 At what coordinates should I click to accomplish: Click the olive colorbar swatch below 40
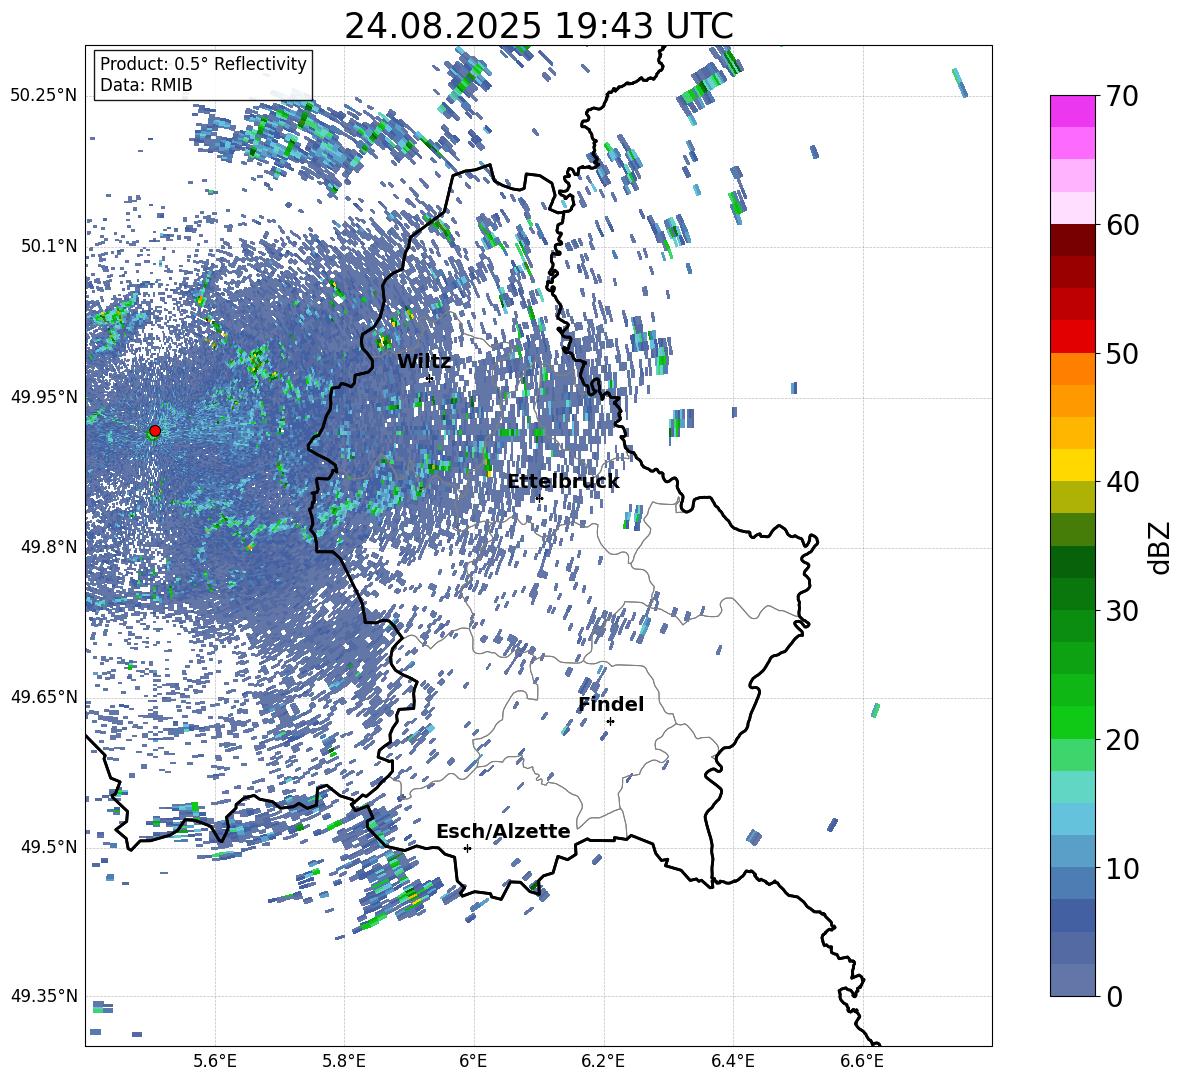click(1072, 497)
